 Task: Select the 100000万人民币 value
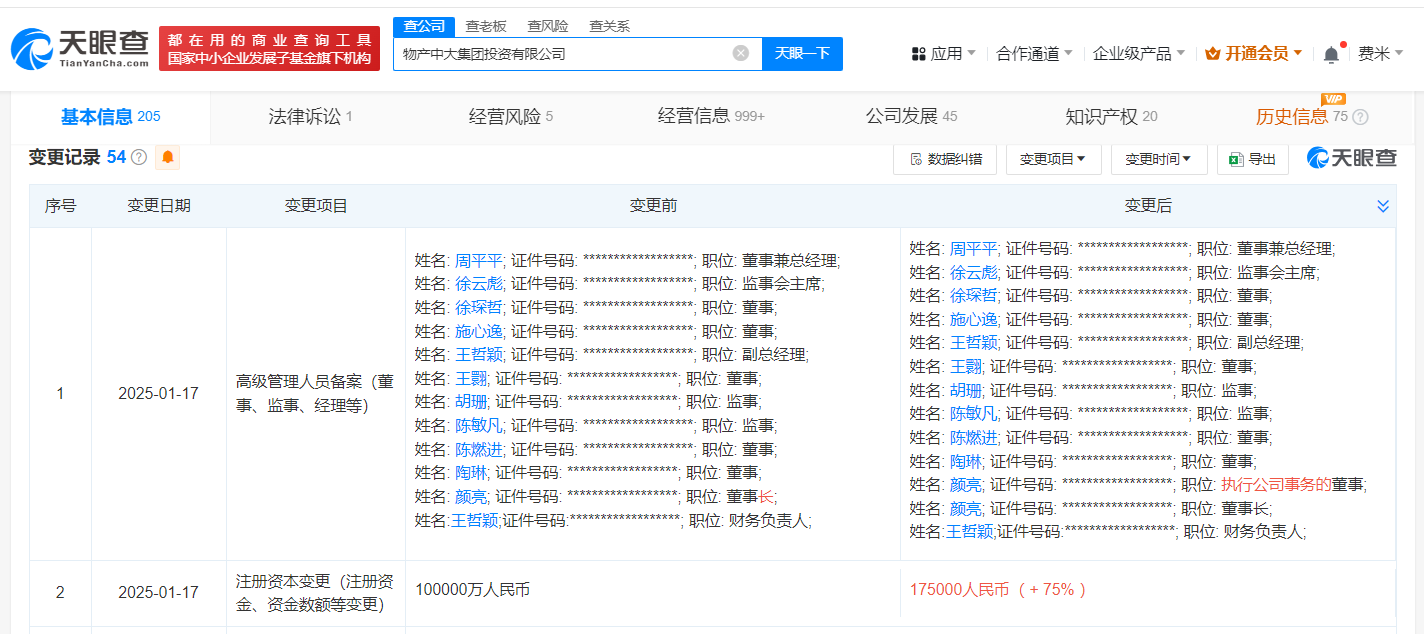472,590
